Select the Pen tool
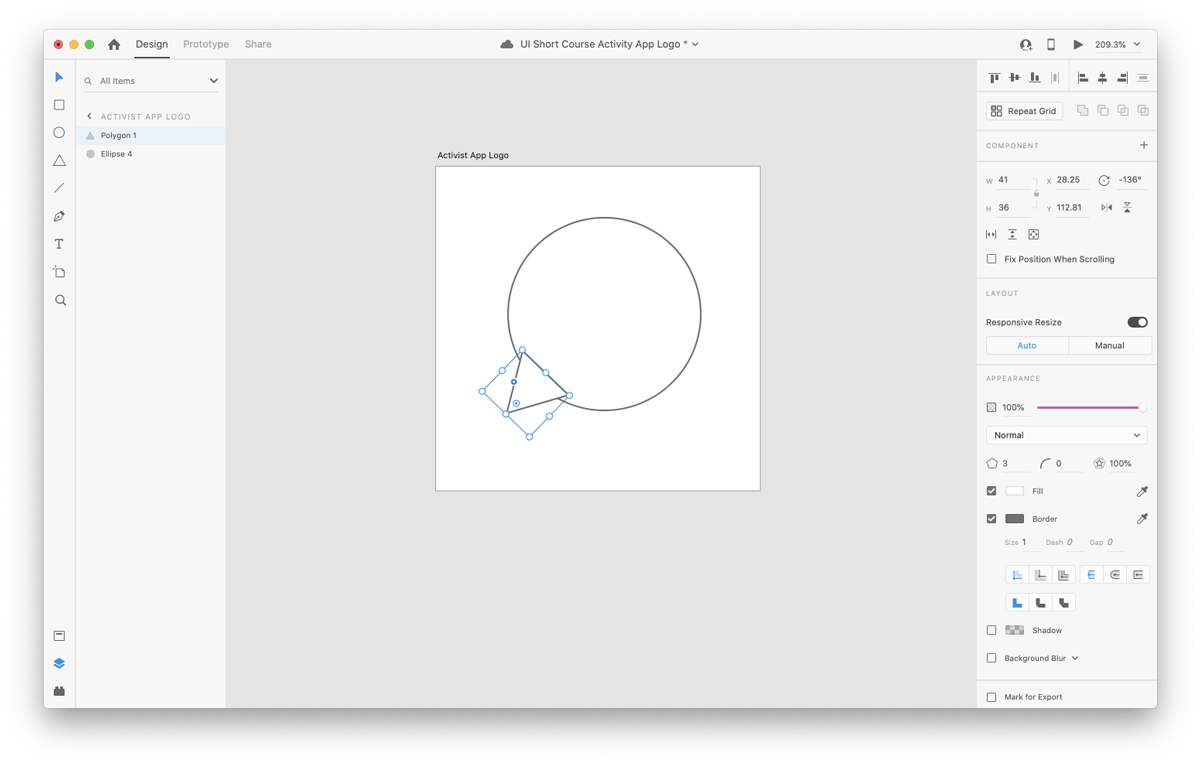The image size is (1200, 765). coord(59,216)
